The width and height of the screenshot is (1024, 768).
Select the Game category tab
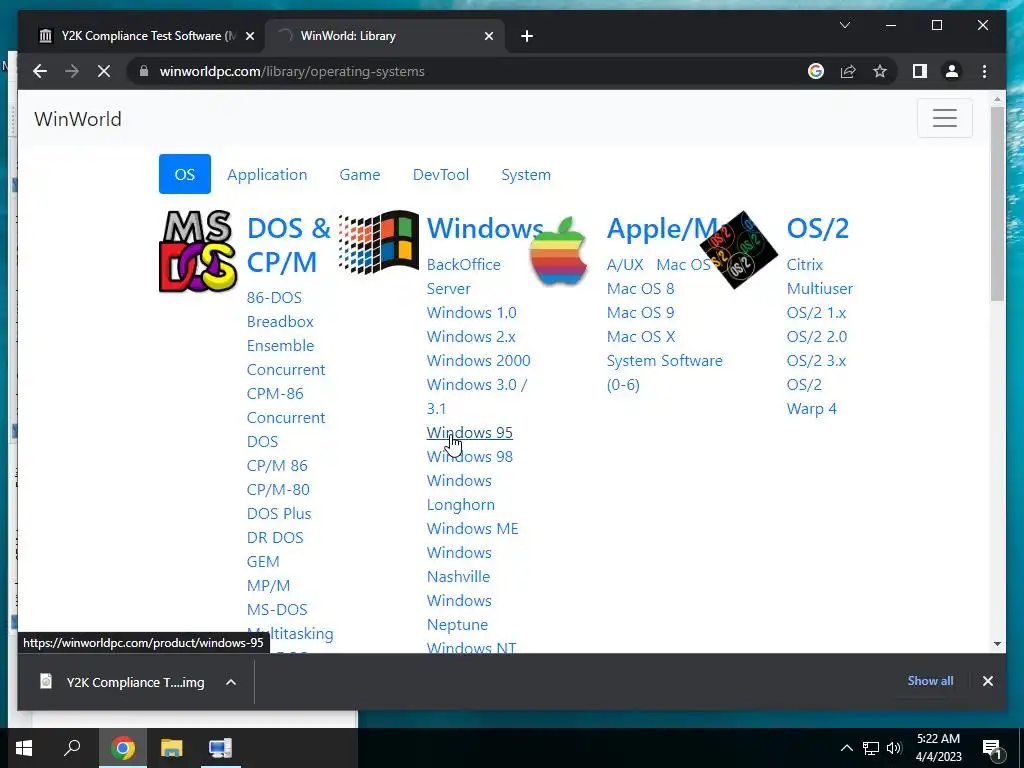coord(360,174)
